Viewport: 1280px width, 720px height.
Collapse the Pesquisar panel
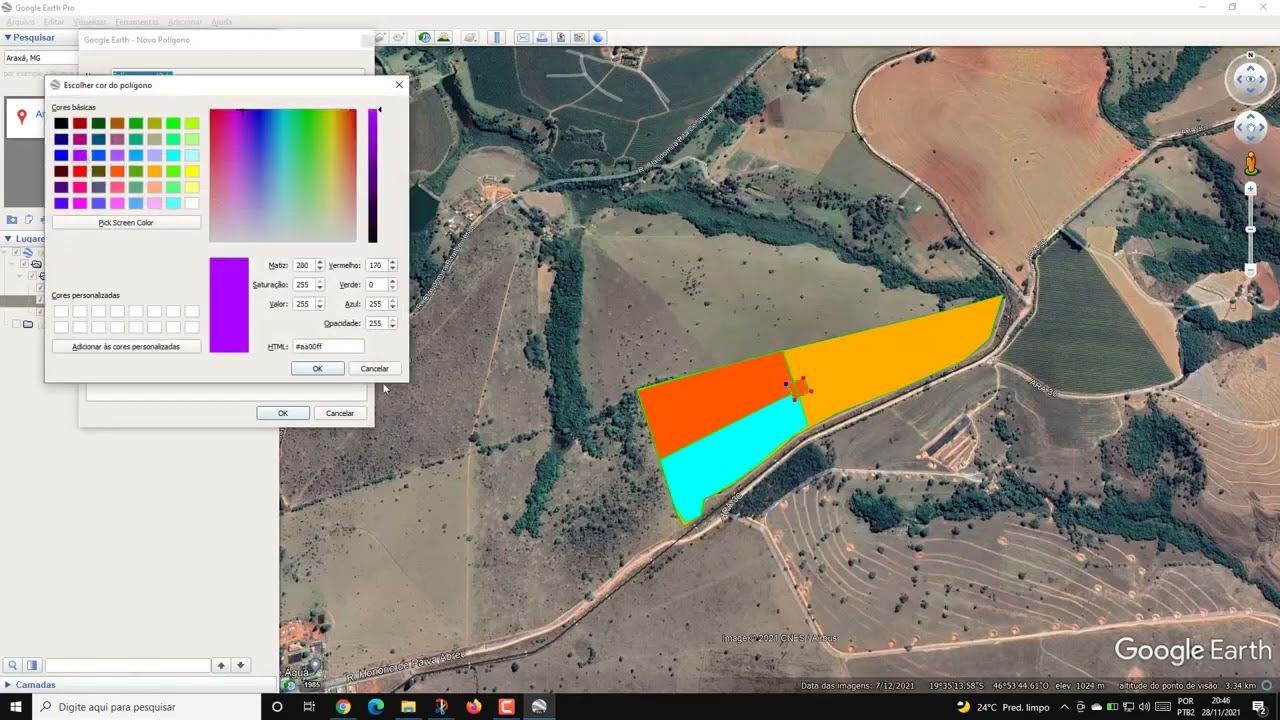[x=8, y=38]
